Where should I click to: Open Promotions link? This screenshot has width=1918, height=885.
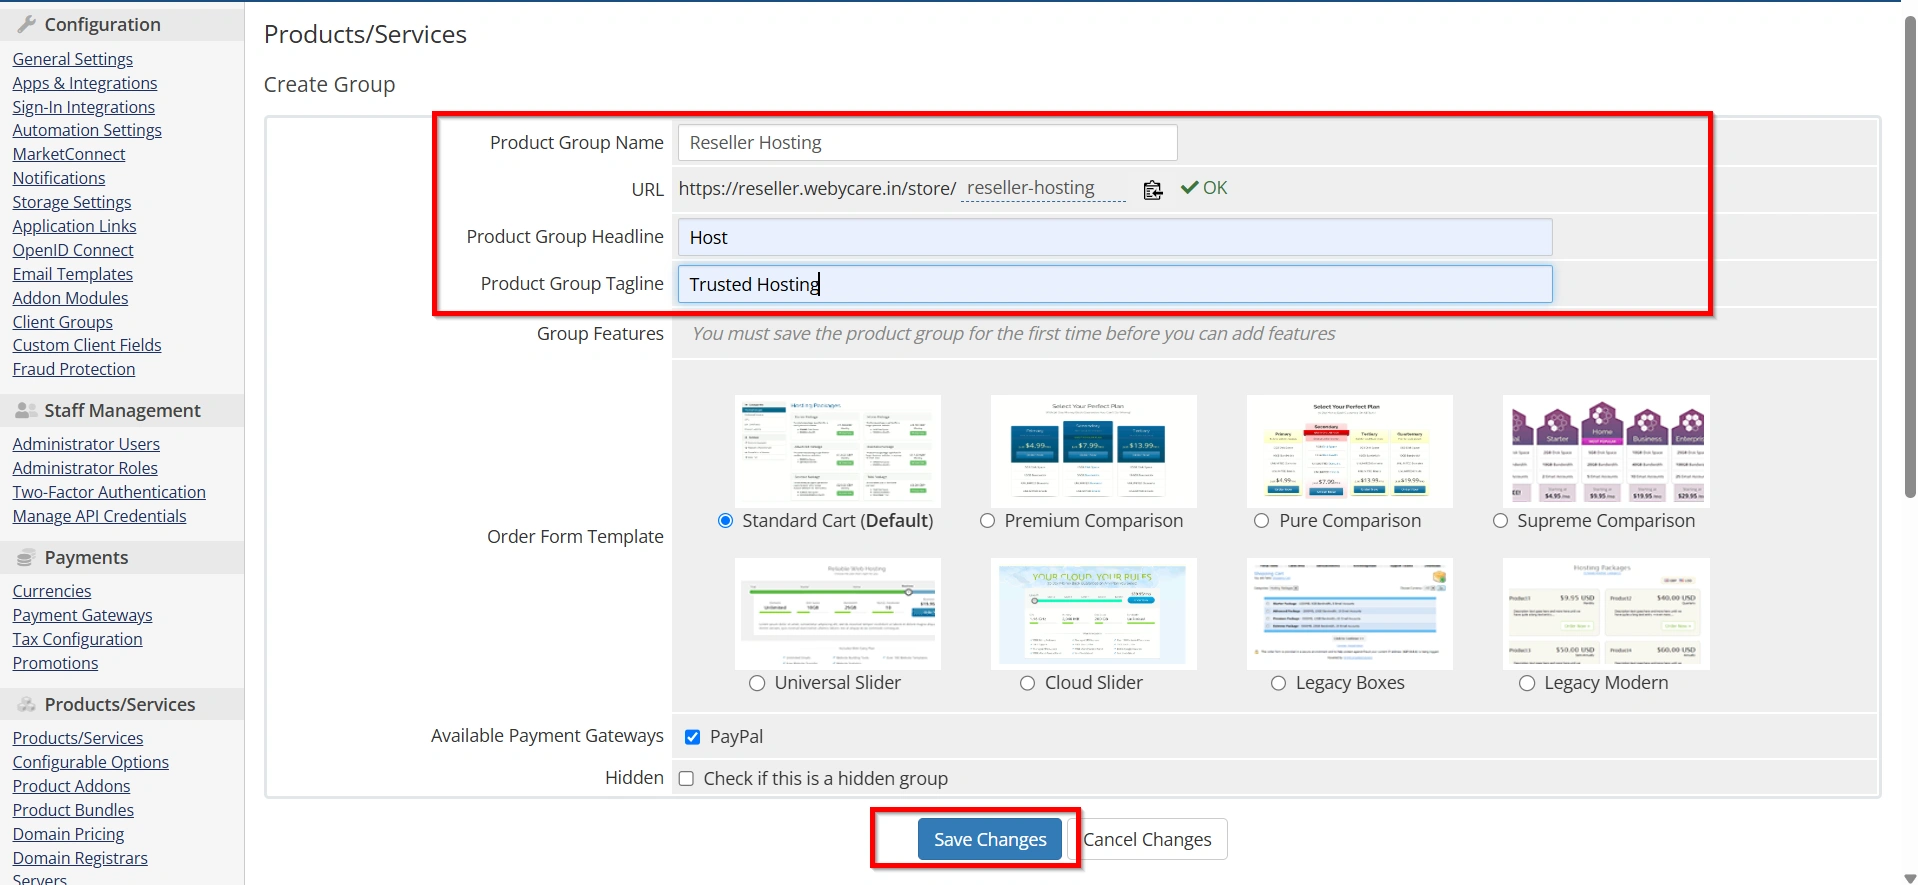(x=56, y=663)
